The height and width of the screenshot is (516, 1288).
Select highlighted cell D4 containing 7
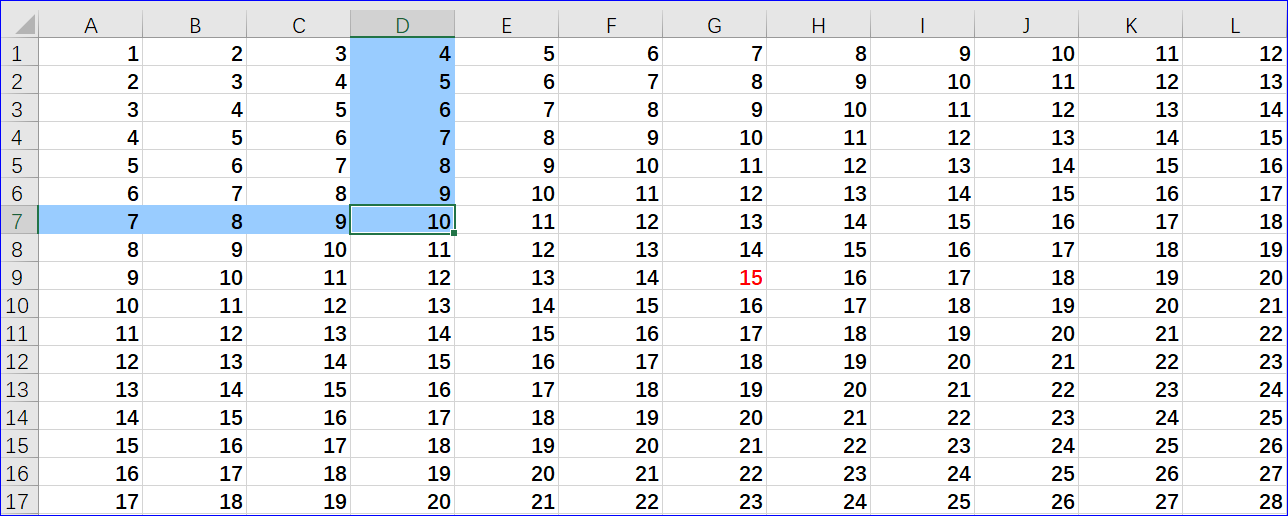[403, 137]
